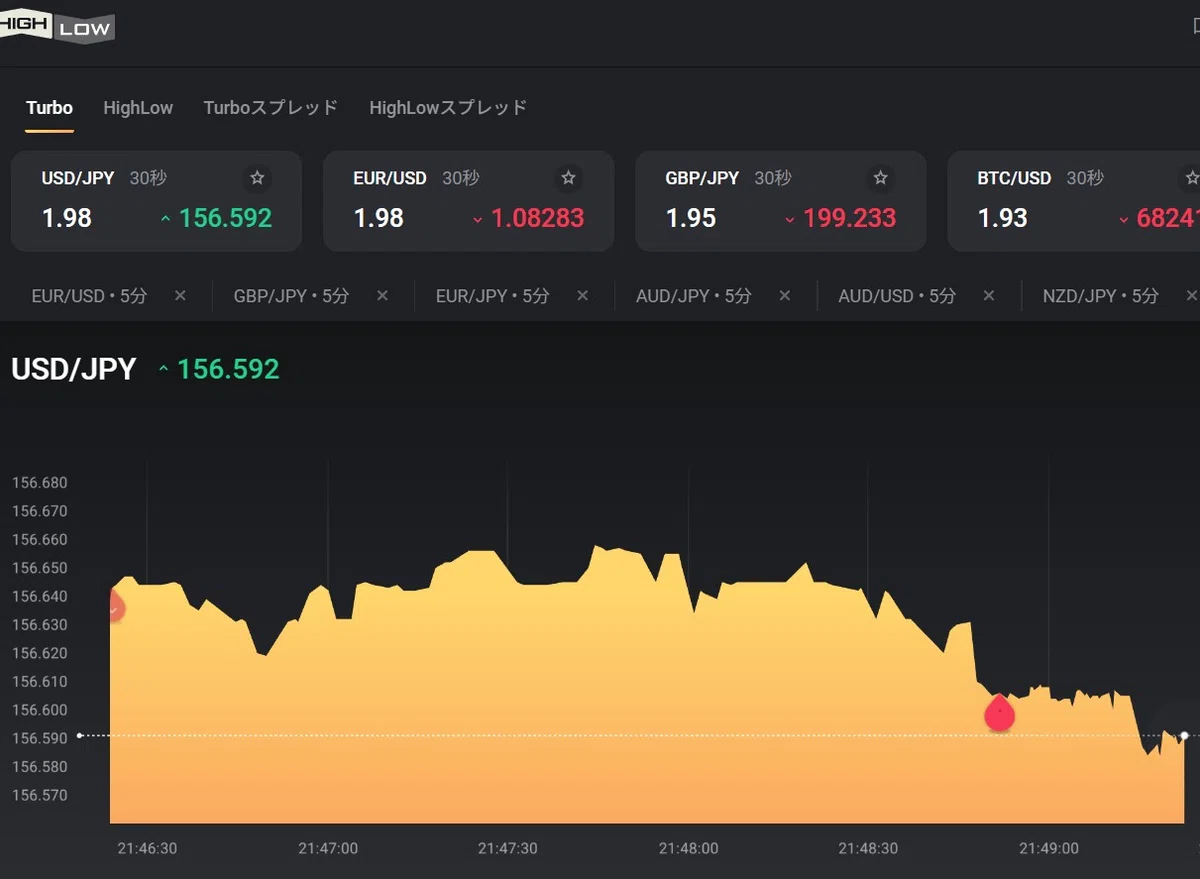Viewport: 1200px width, 879px height.
Task: Close the EUR/JPY・5分 tab
Action: [x=584, y=296]
